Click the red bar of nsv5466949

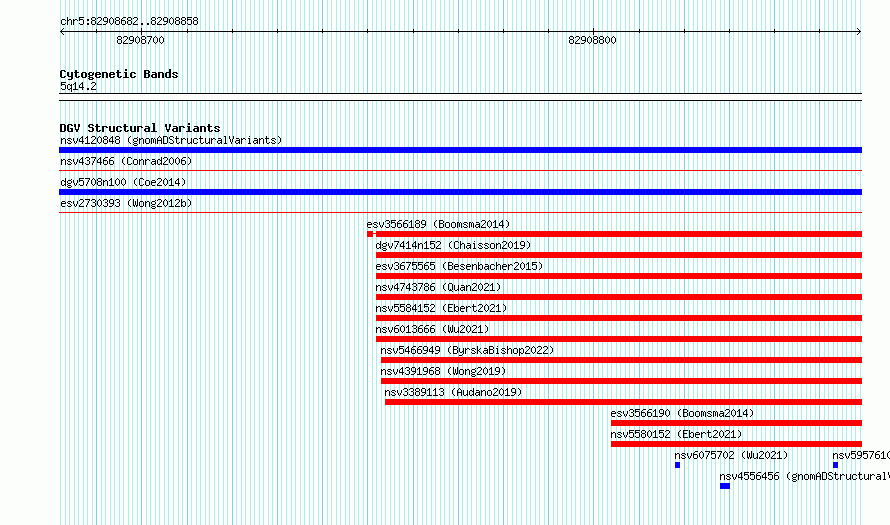[x=622, y=360]
